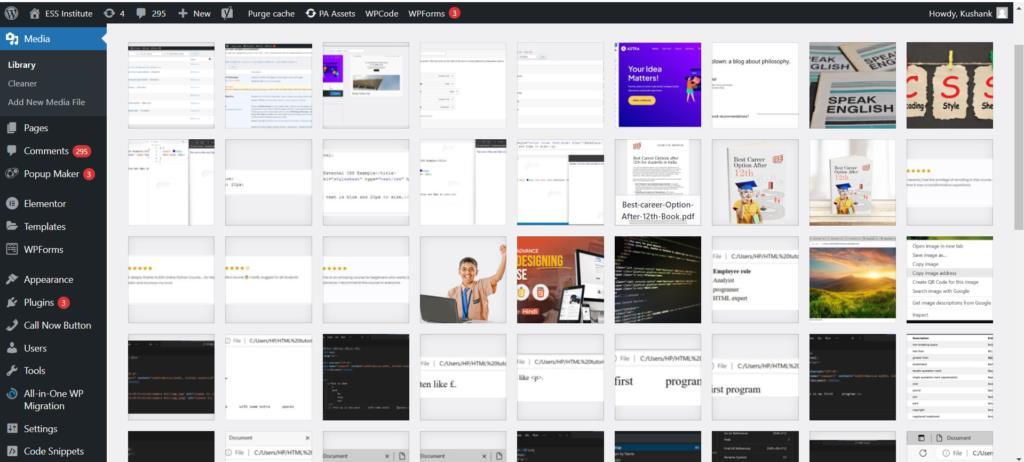Open the Appearance menu label

click(x=48, y=279)
